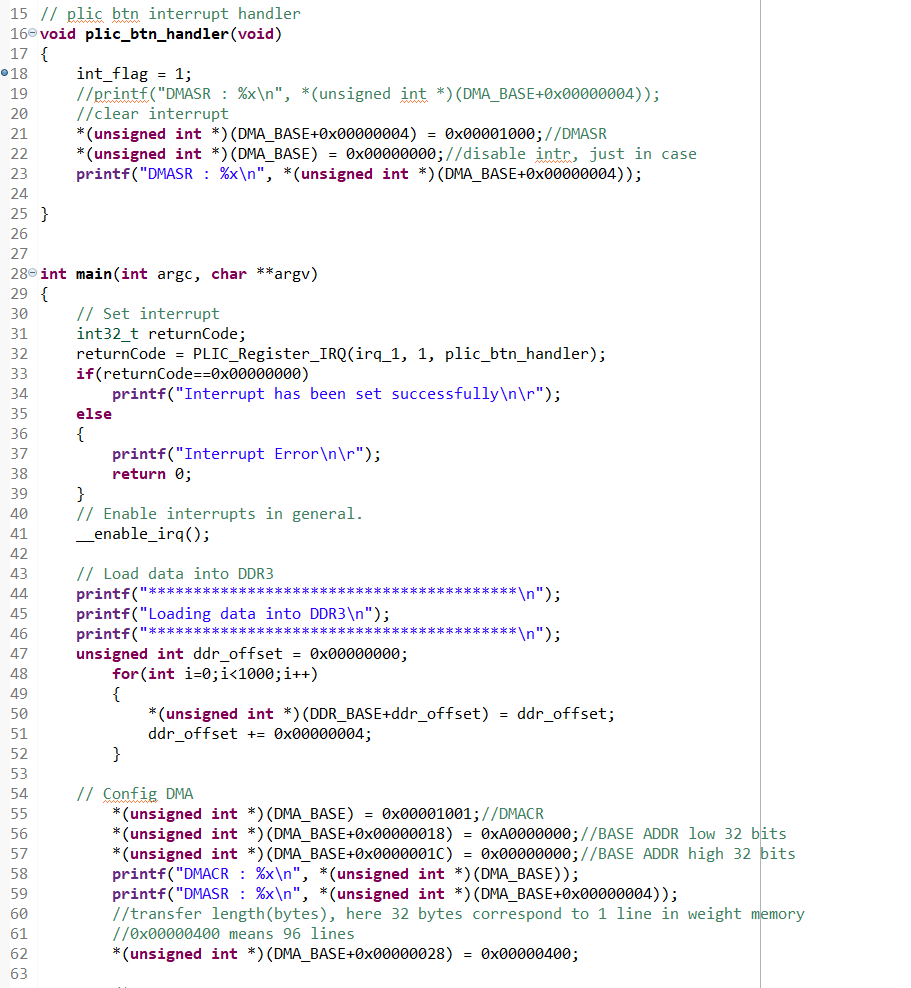Click the __enable_irq() call
Viewport: 911px width, 988px height.
143,534
